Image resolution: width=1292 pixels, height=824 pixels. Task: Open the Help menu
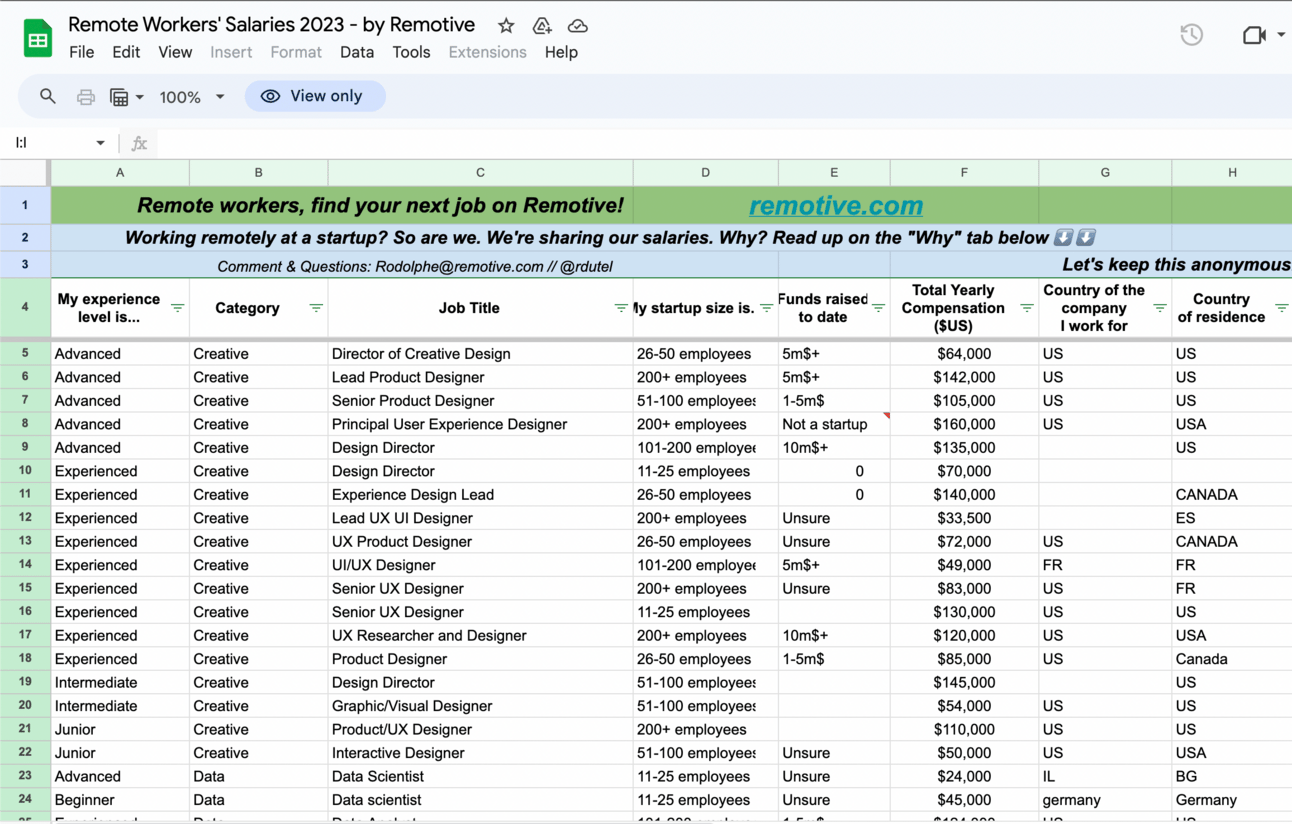561,52
